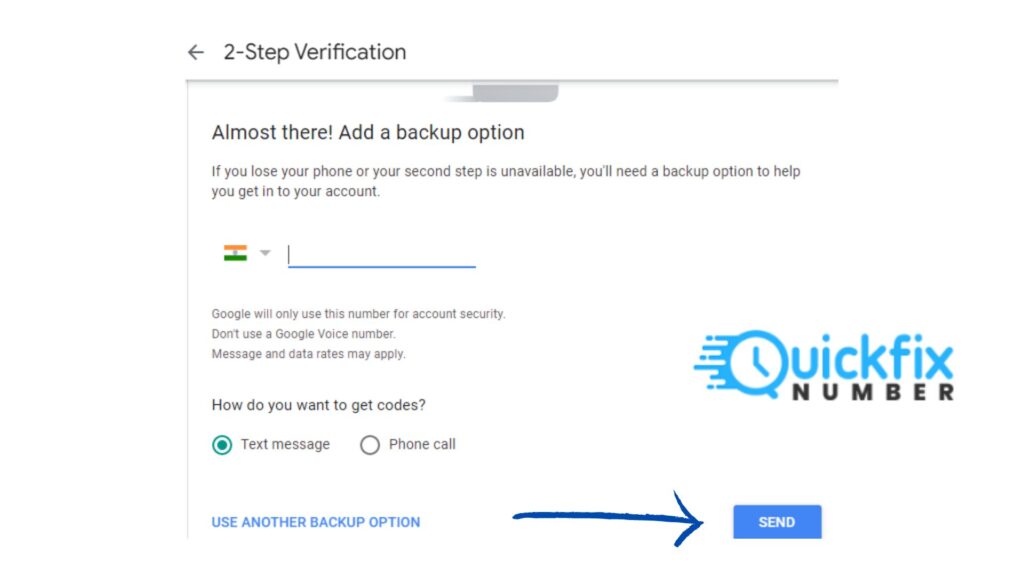1024x576 pixels.
Task: Click "Almost there! Add a backup option" heading
Action: click(368, 133)
